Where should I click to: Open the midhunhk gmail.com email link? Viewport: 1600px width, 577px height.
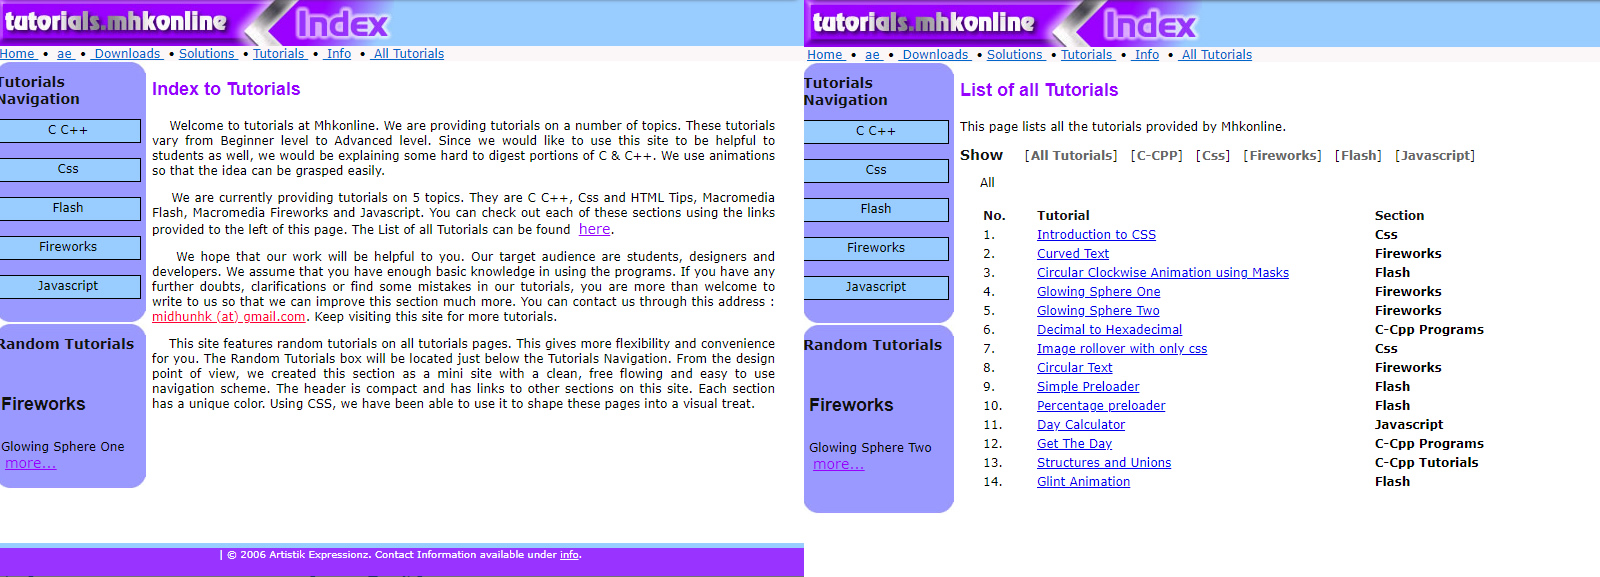click(228, 317)
